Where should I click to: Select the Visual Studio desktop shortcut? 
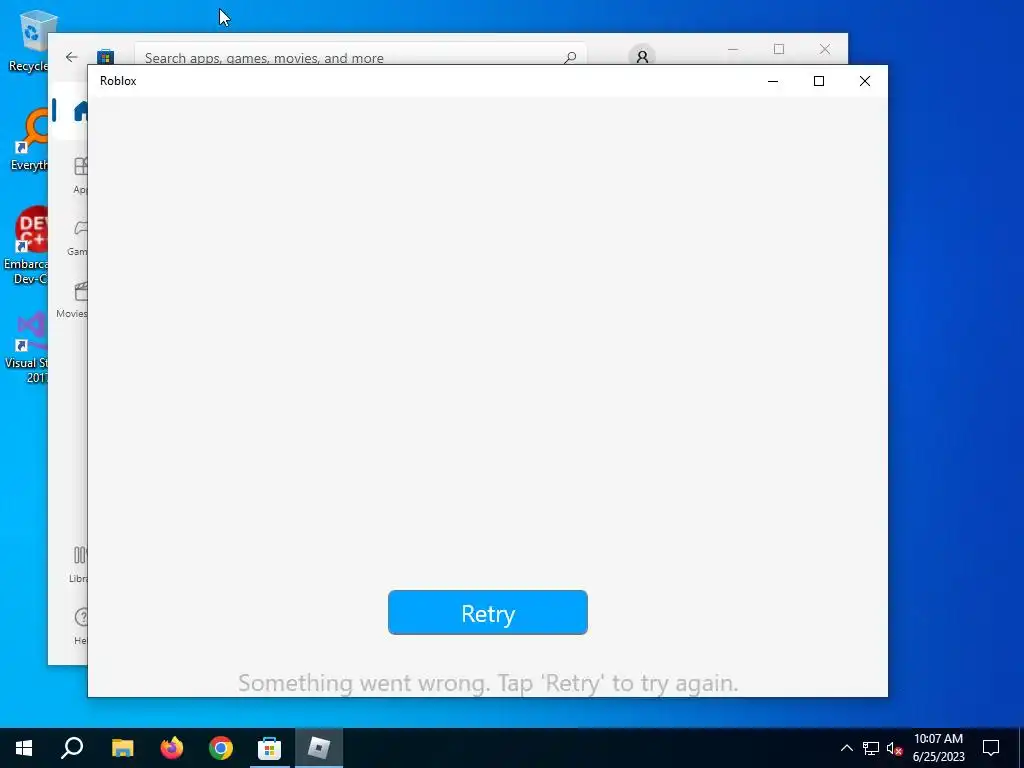(x=27, y=347)
